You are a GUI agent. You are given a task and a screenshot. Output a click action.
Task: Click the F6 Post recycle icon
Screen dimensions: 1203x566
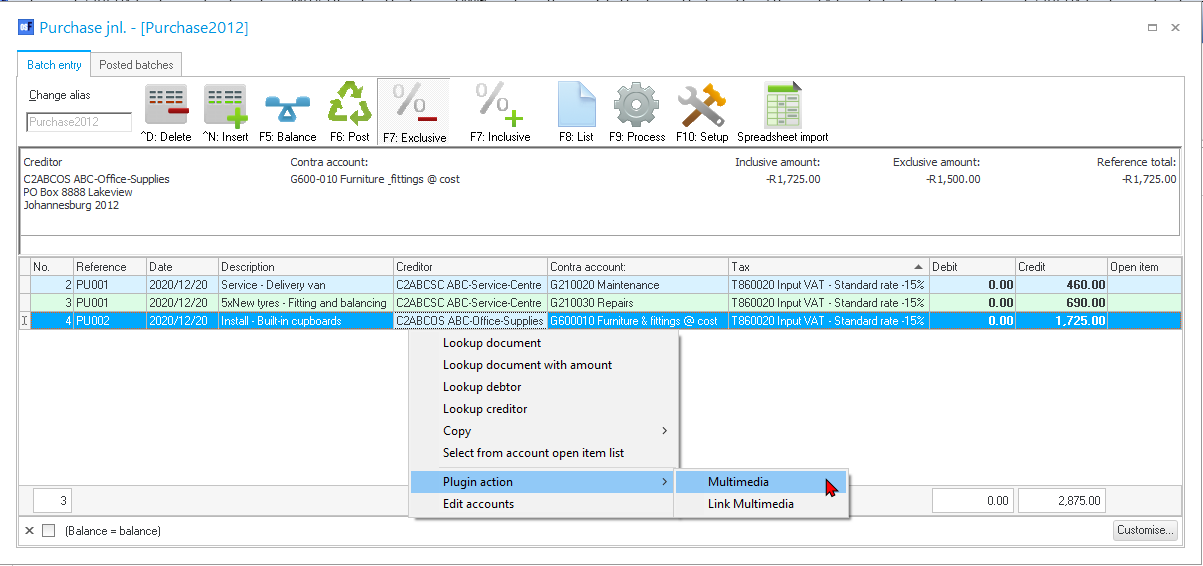(x=350, y=105)
